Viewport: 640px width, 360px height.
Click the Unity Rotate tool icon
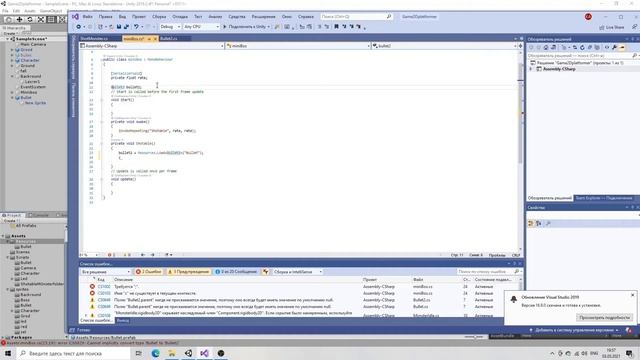pos(30,19)
